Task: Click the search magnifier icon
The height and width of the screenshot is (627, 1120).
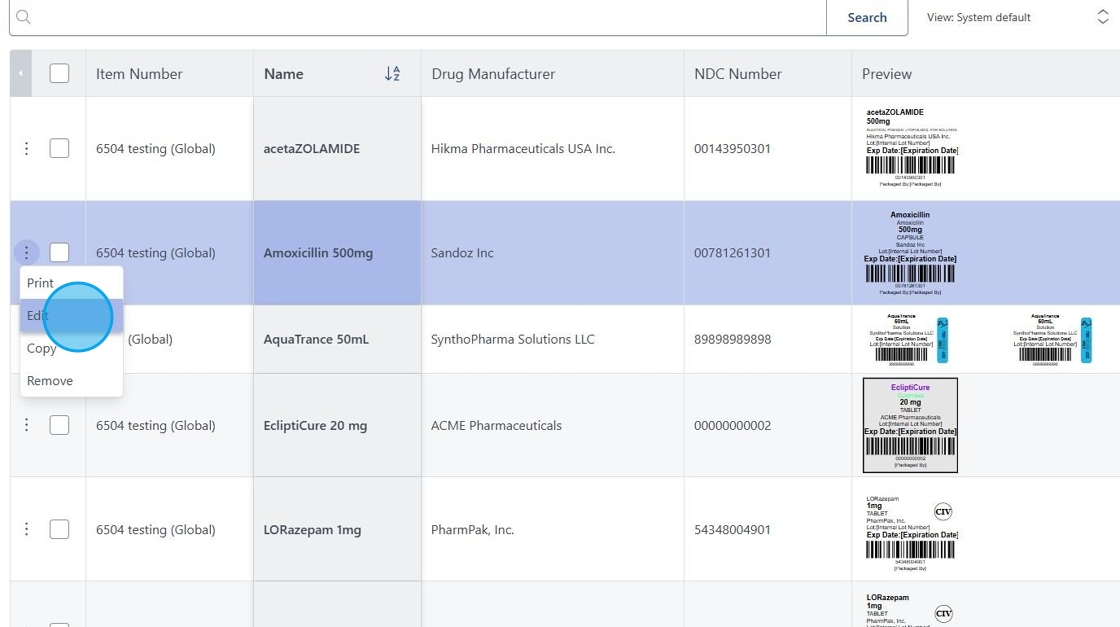Action: 24,16
